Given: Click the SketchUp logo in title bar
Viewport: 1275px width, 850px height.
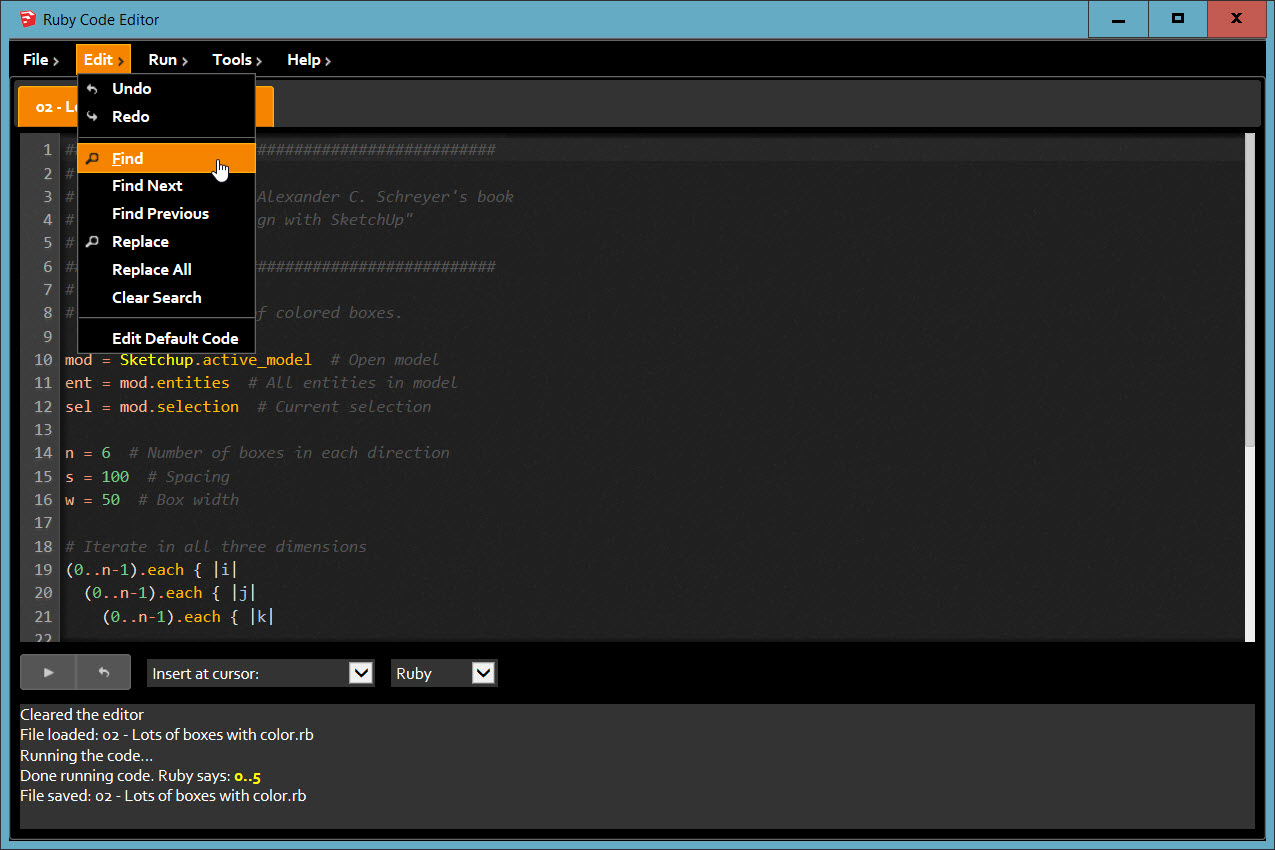Looking at the screenshot, I should tap(27, 19).
